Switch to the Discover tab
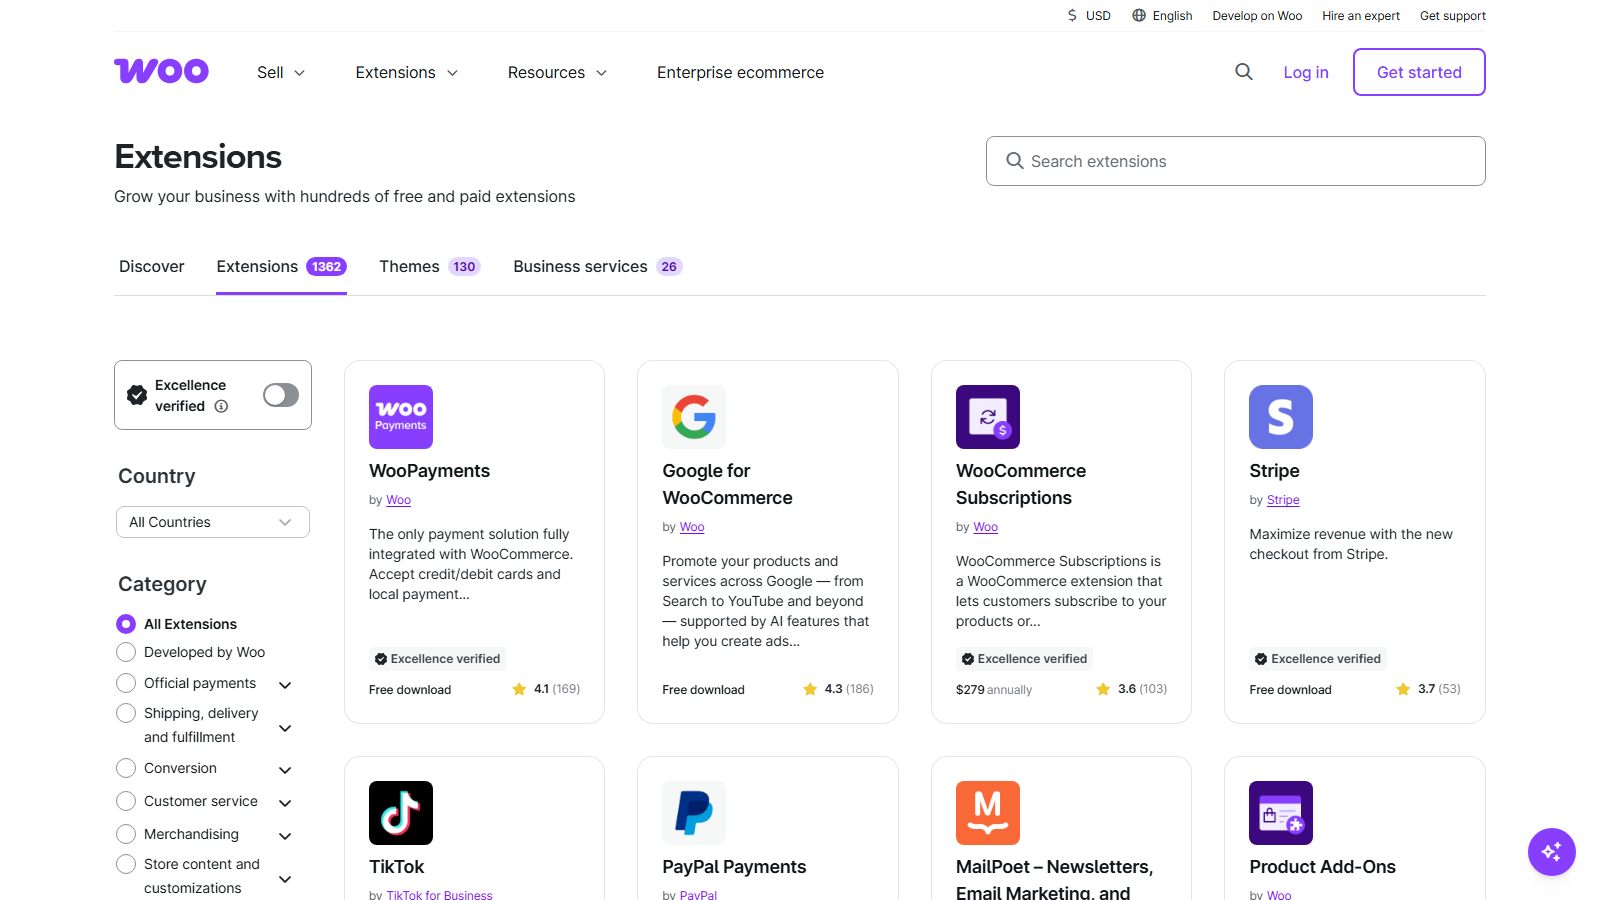Image resolution: width=1600 pixels, height=900 pixels. (x=152, y=266)
